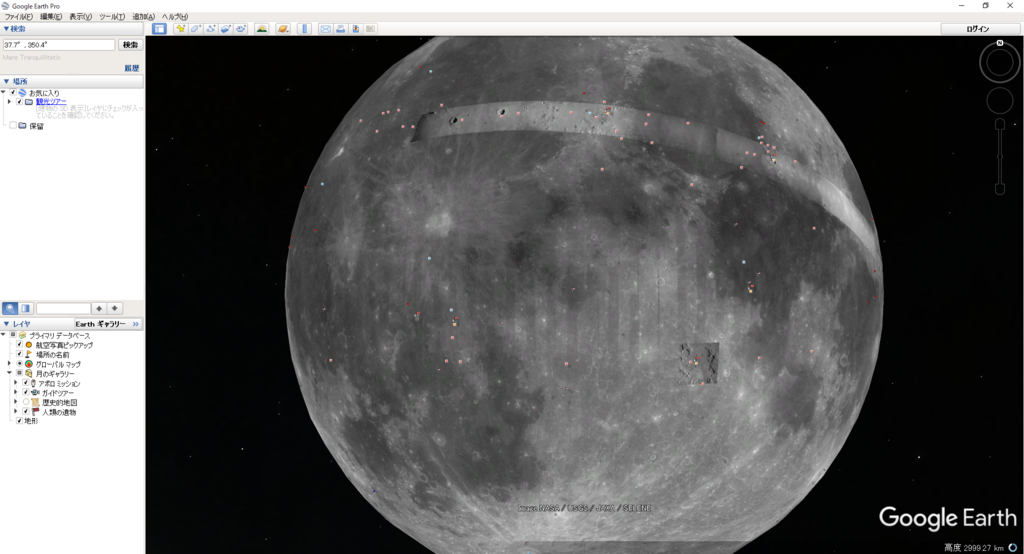Click the north-up compass look ring

(x=1000, y=63)
